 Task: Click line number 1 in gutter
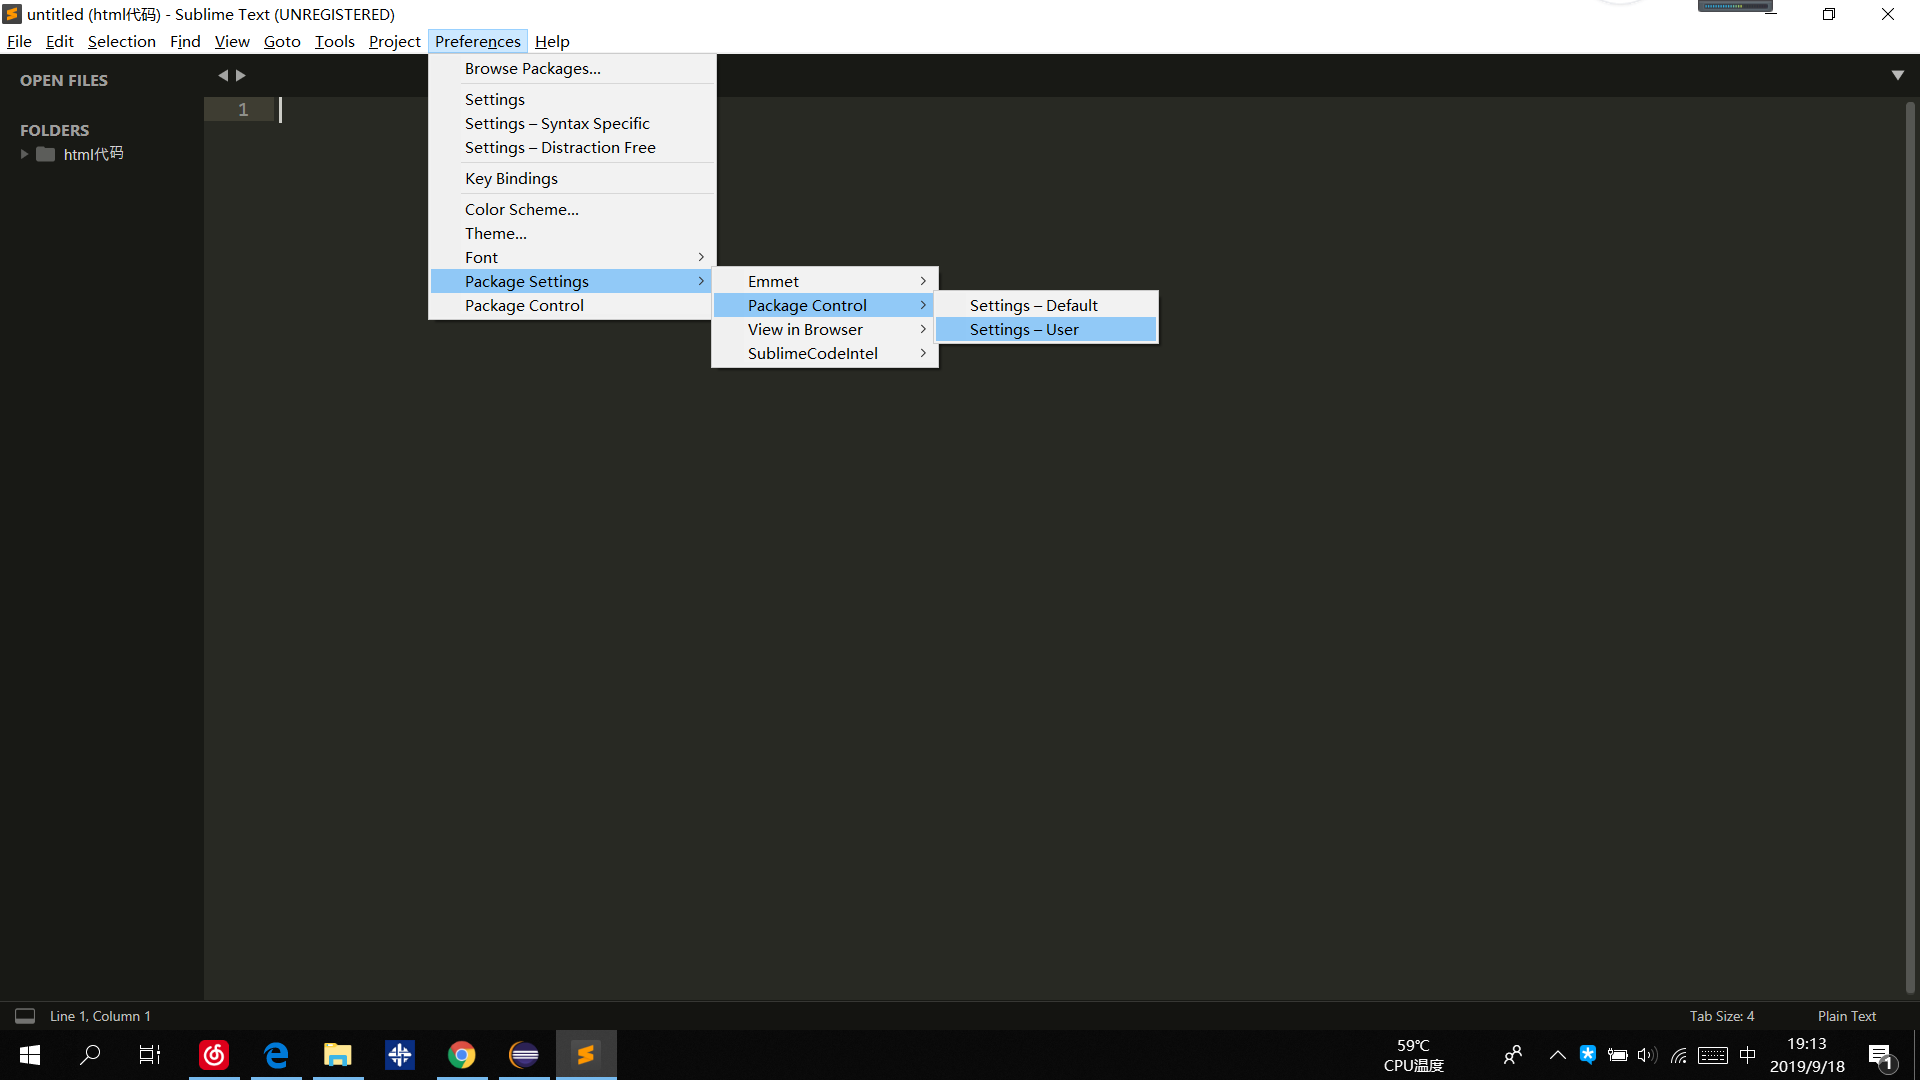(x=243, y=110)
